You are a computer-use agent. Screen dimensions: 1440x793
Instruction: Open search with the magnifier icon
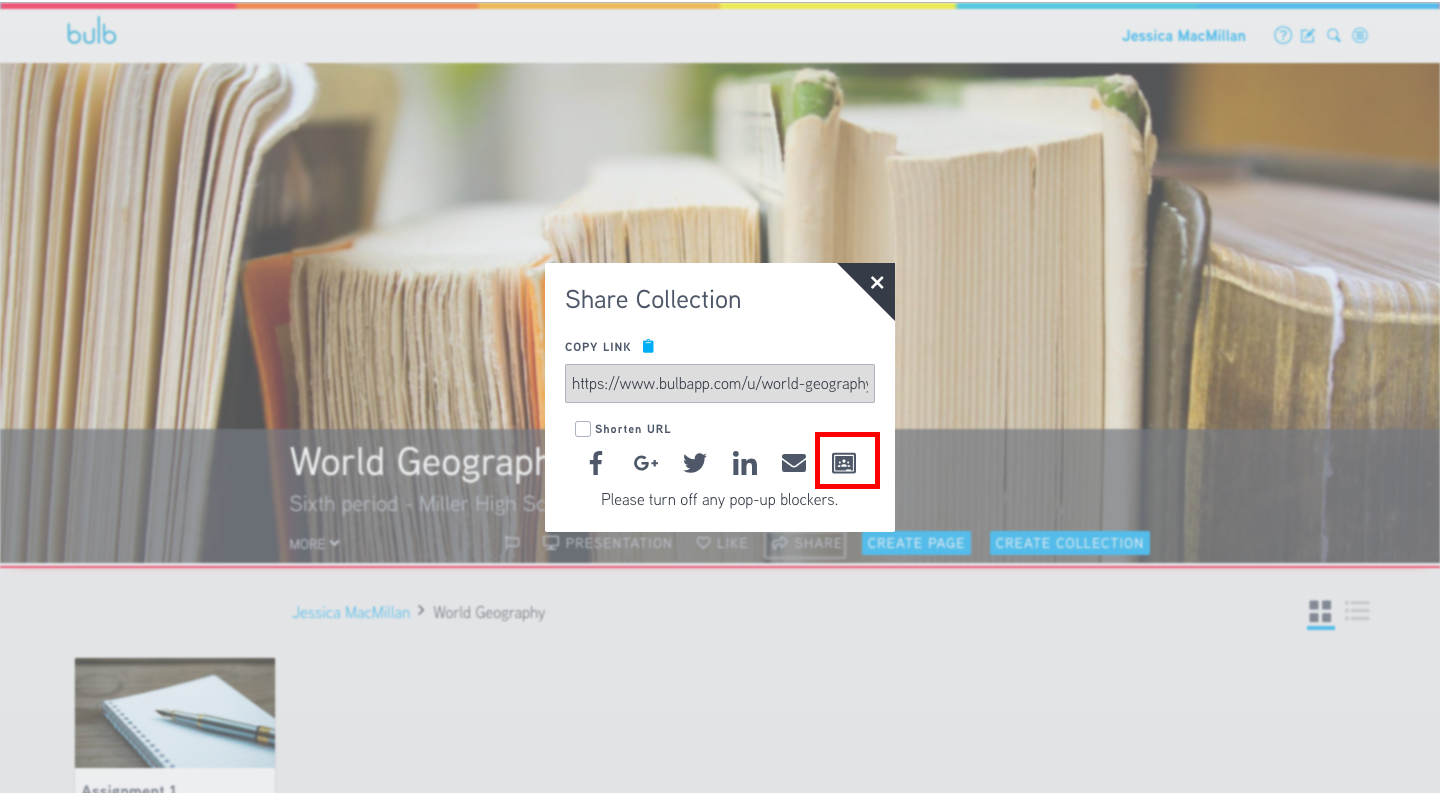click(1333, 36)
